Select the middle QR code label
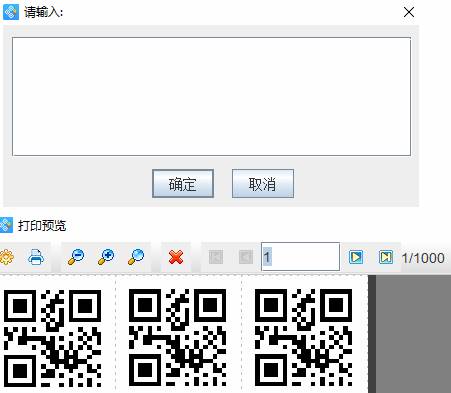 (178, 337)
